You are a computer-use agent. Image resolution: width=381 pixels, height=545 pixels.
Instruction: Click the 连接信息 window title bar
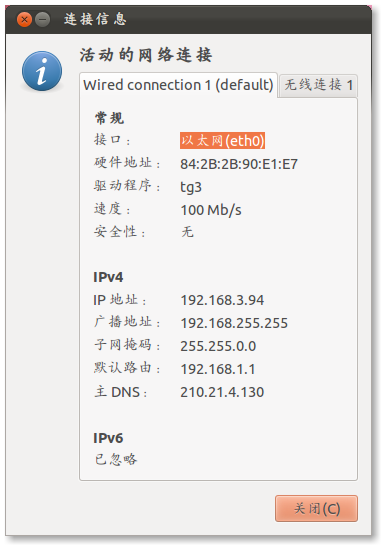[x=188, y=19]
